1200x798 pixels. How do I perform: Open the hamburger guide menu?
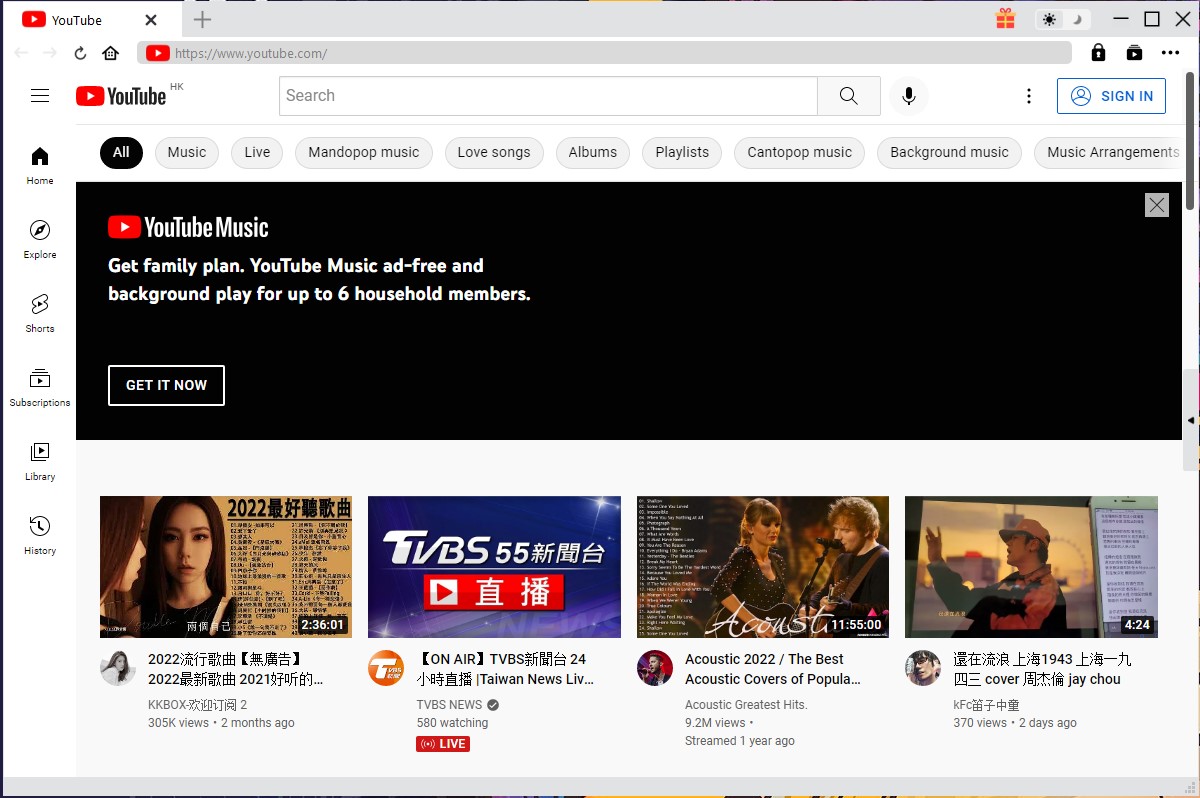[40, 96]
